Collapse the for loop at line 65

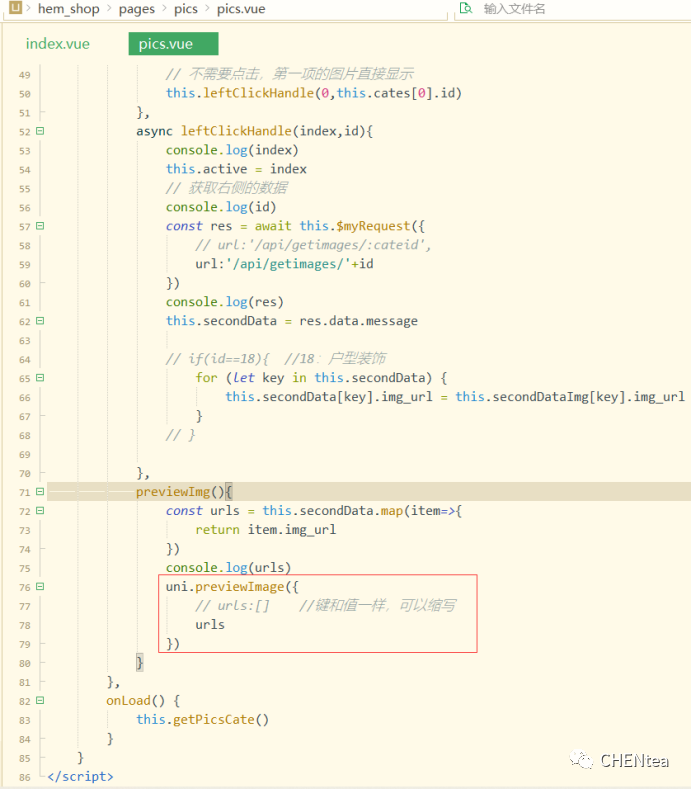40,377
